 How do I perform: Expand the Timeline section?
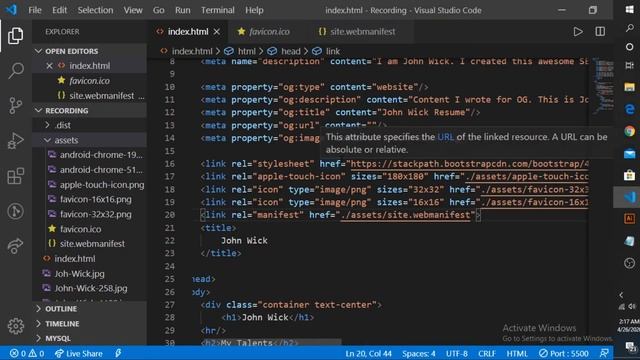tap(89, 324)
